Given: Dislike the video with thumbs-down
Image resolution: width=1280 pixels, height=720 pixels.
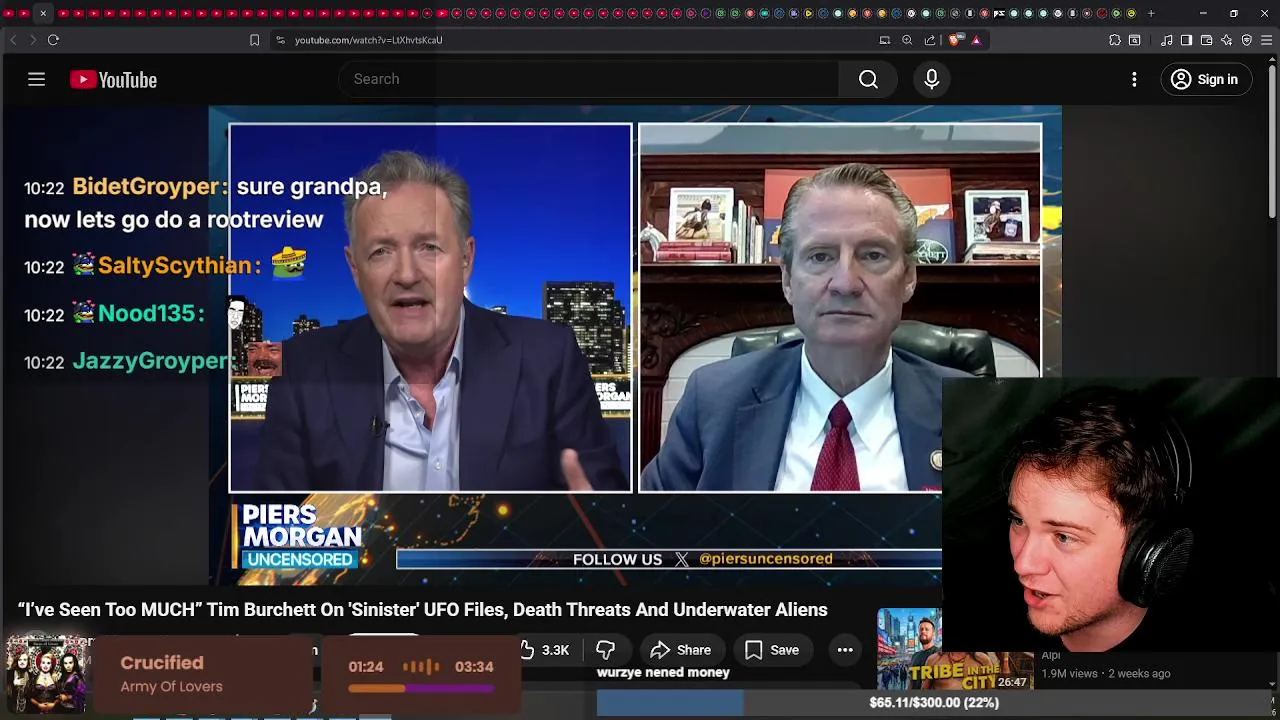Looking at the screenshot, I should pos(605,650).
